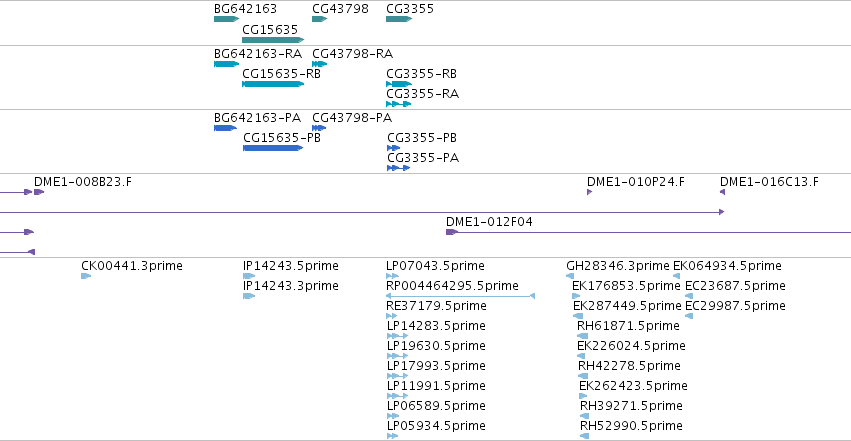
Task: Open EST RH52990.5prime
Action: pyautogui.click(x=585, y=436)
